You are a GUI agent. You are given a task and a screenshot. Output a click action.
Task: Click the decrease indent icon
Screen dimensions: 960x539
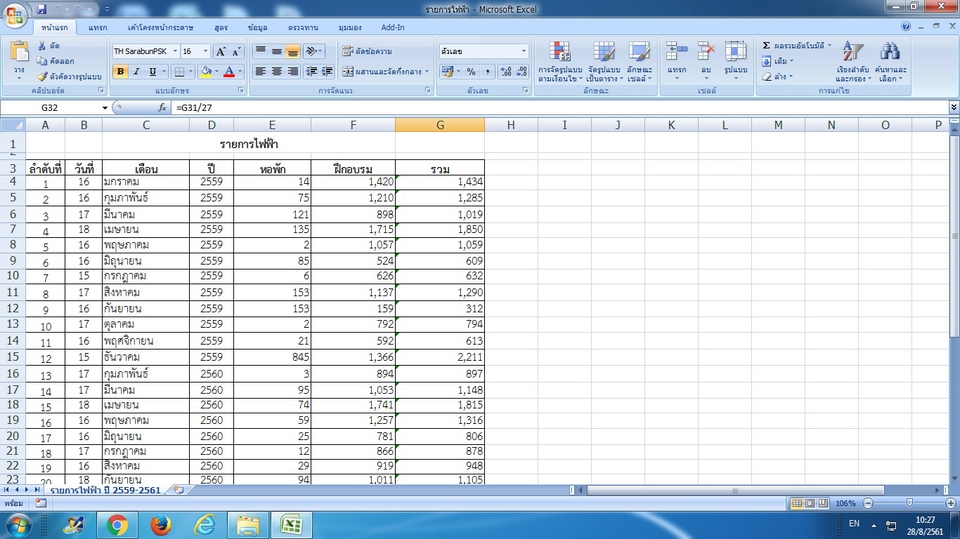coord(312,72)
